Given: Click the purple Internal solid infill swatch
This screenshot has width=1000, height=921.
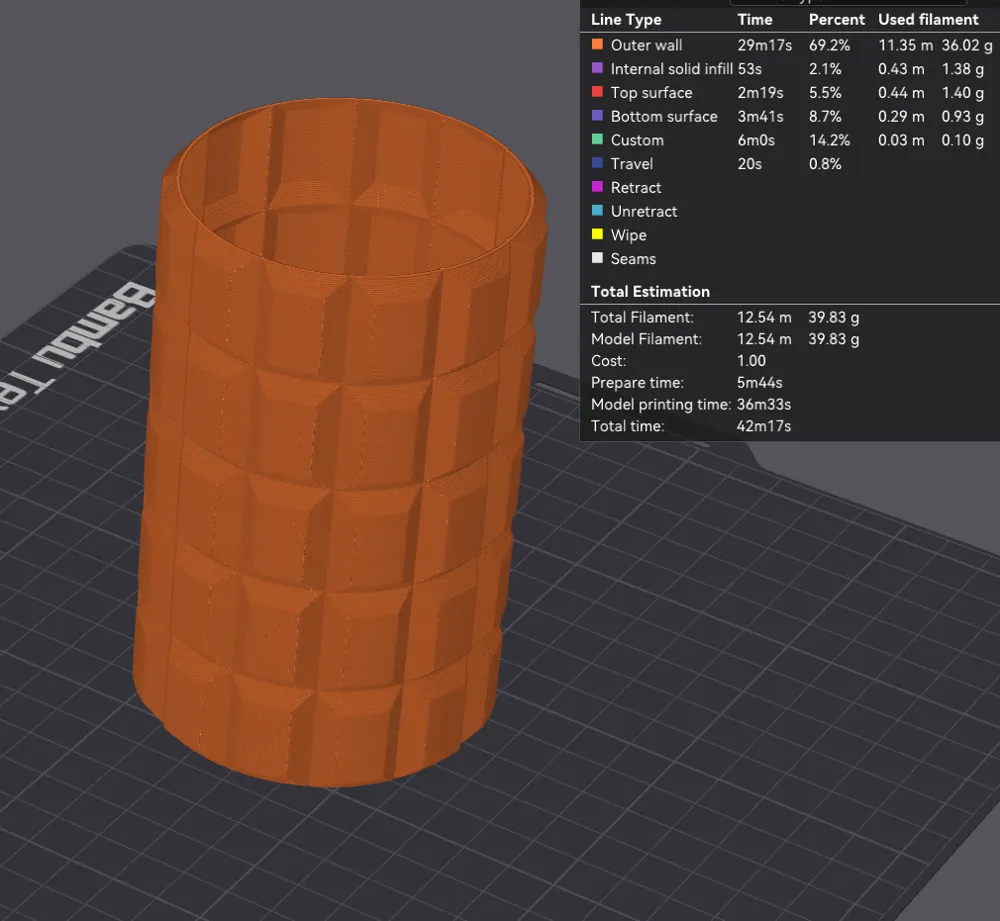Looking at the screenshot, I should pyautogui.click(x=597, y=68).
